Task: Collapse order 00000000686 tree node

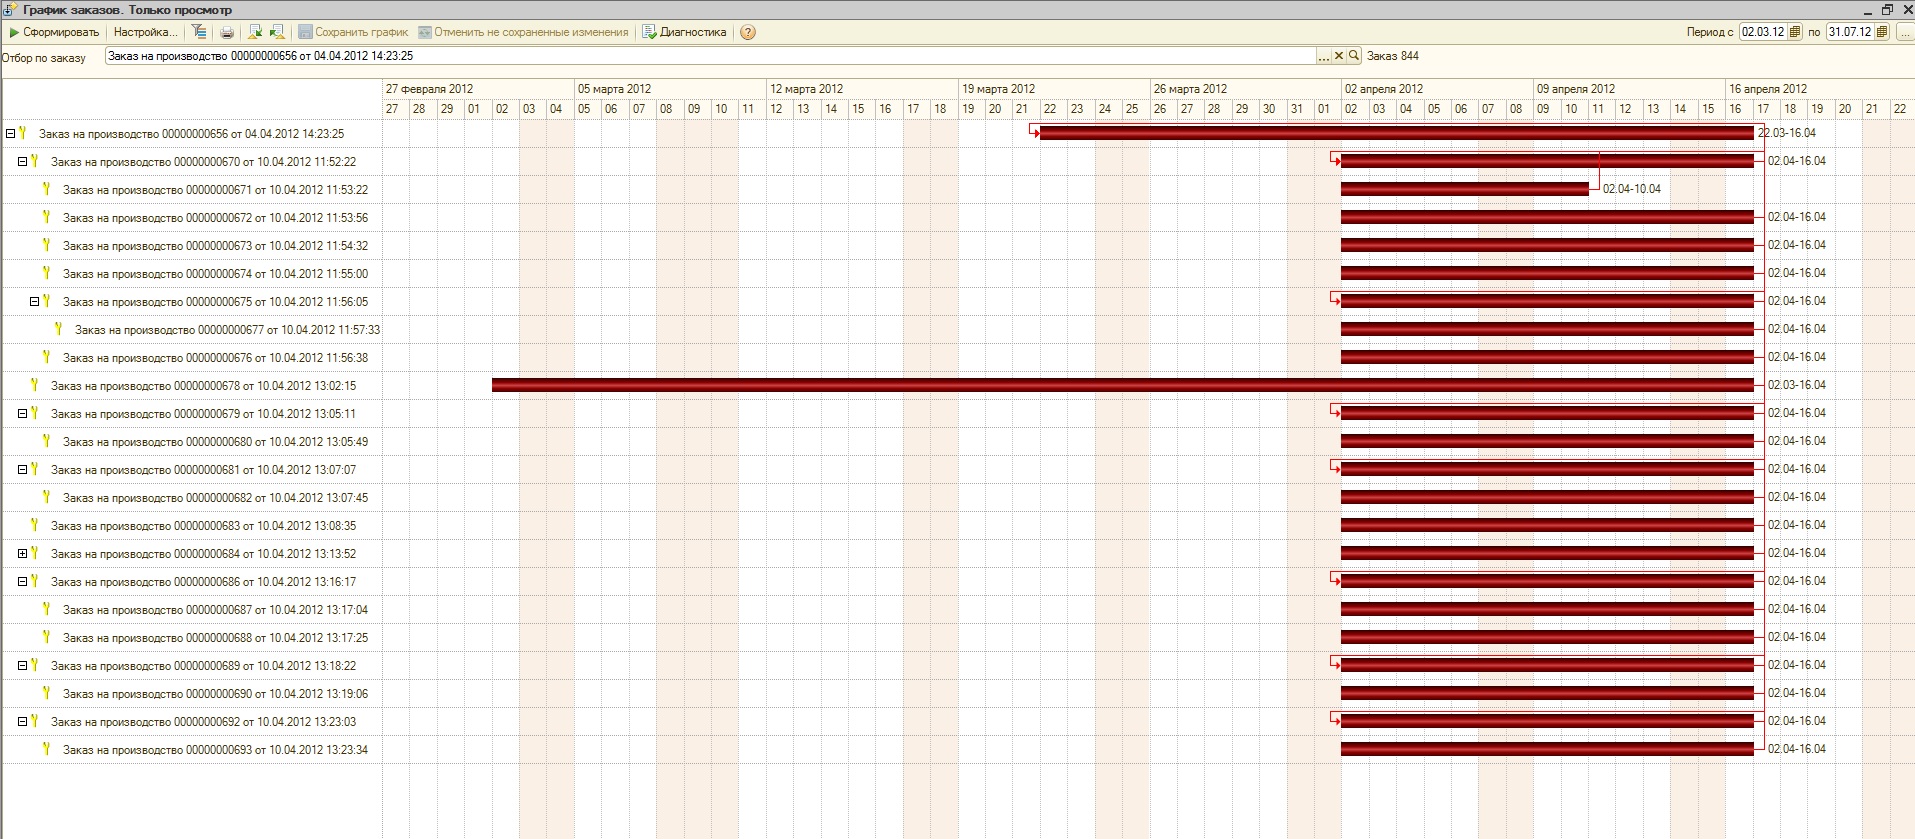Action: (x=23, y=581)
